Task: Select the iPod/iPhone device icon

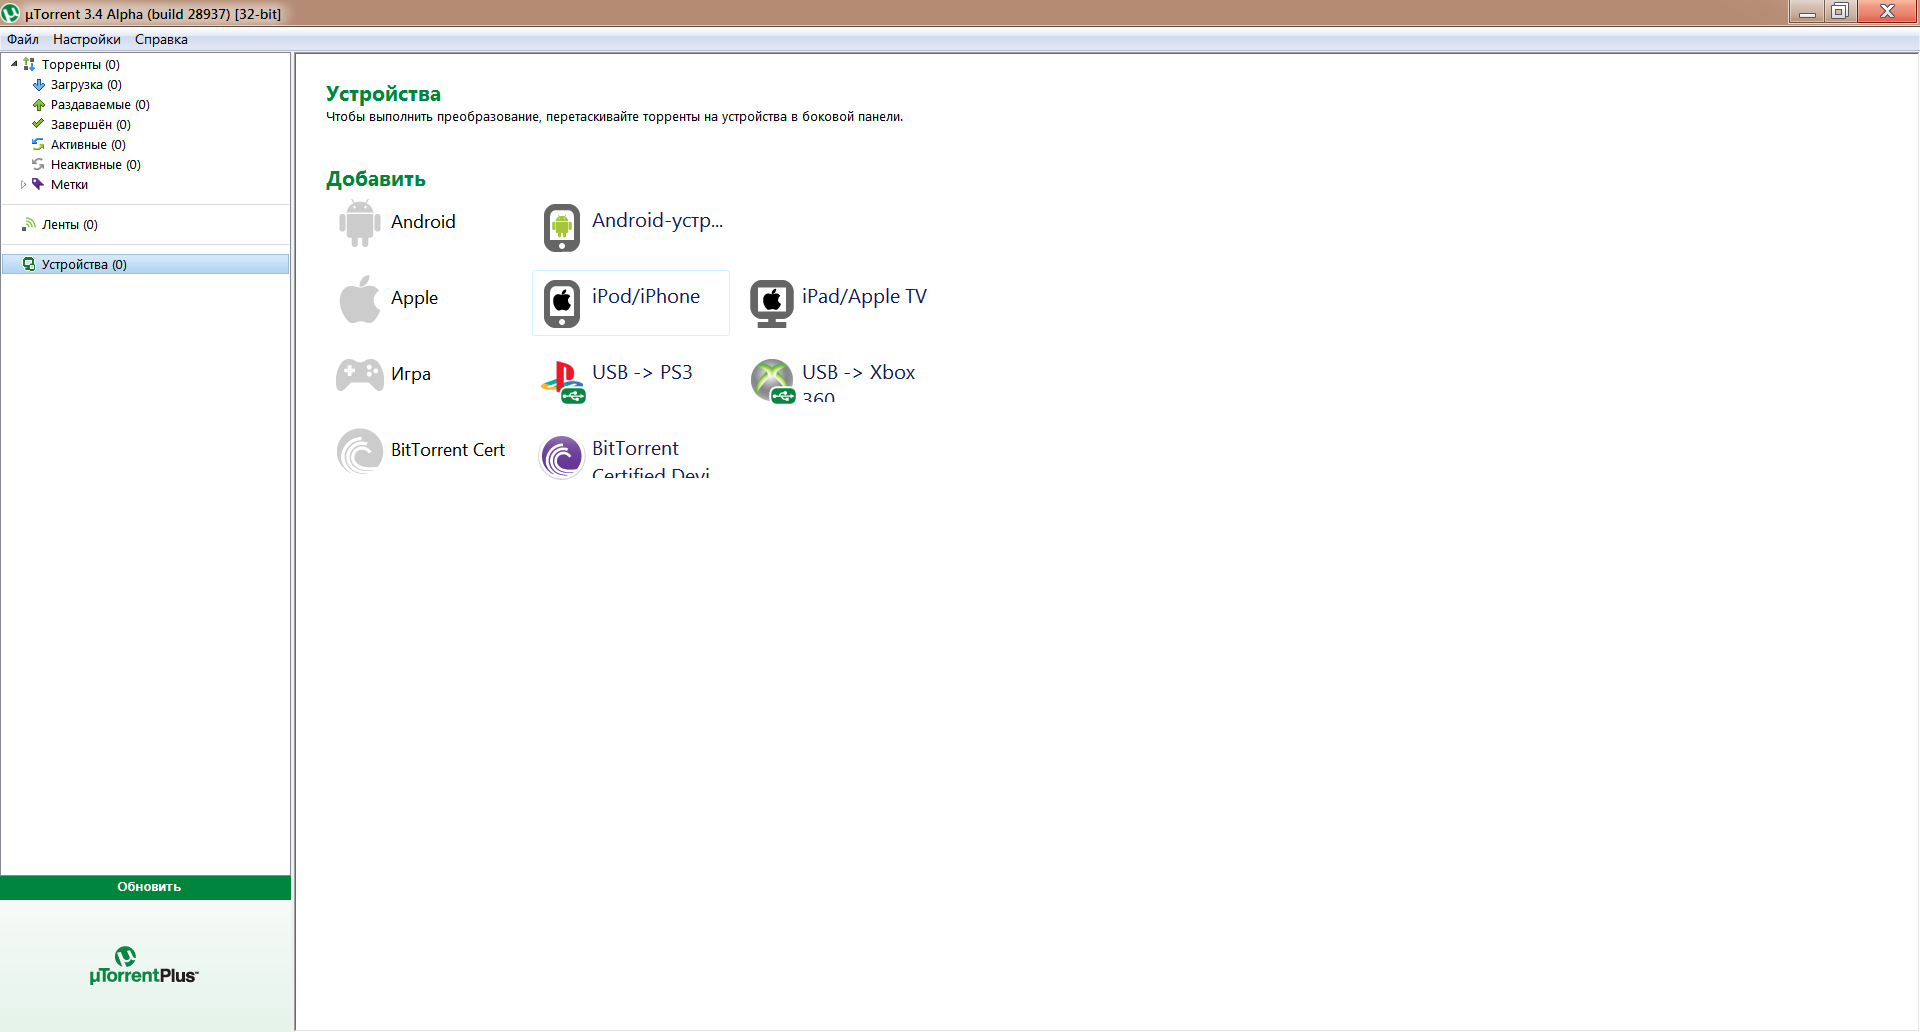Action: 562,303
